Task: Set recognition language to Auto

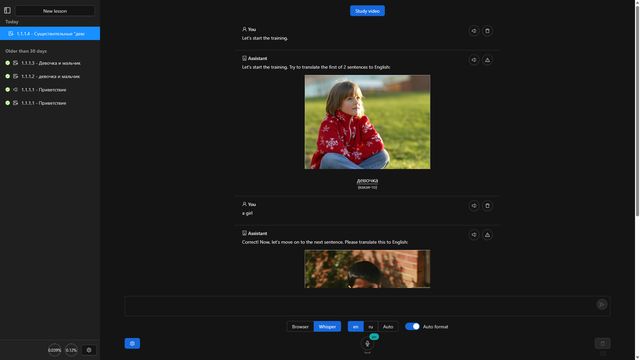Action: pos(388,327)
